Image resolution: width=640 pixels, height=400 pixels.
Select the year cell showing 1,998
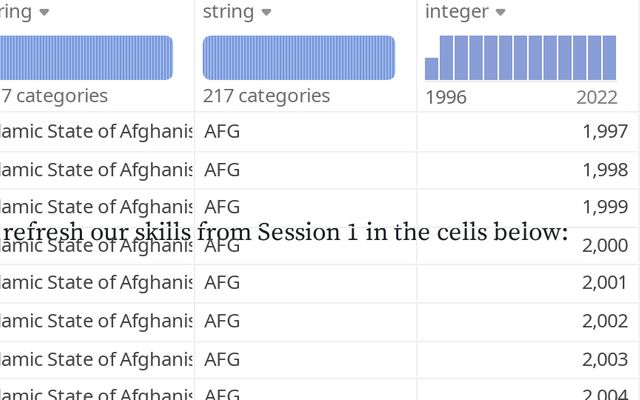pos(528,170)
